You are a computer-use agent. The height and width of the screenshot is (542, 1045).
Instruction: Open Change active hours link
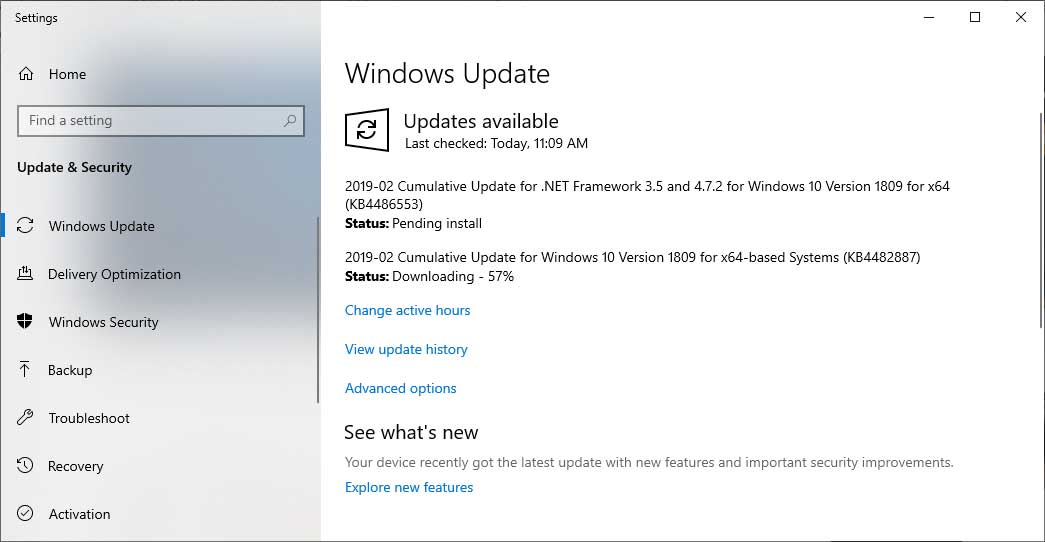407,310
